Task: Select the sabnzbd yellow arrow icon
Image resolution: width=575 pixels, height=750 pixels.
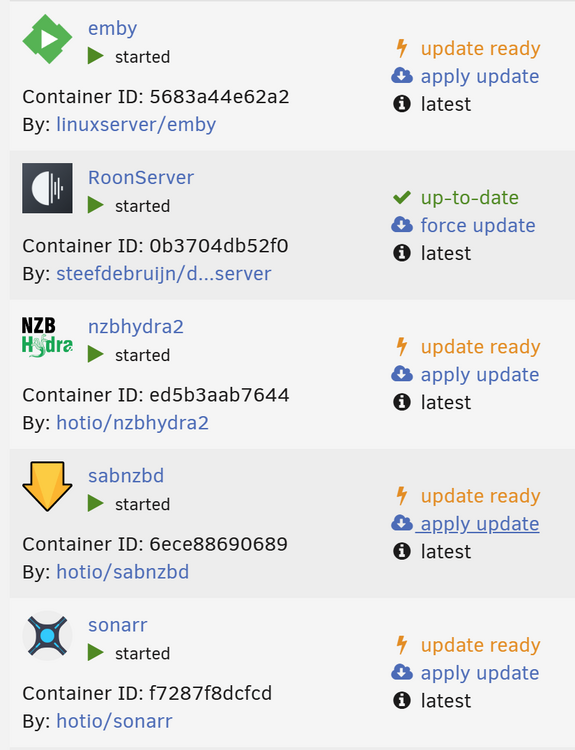Action: (x=47, y=486)
